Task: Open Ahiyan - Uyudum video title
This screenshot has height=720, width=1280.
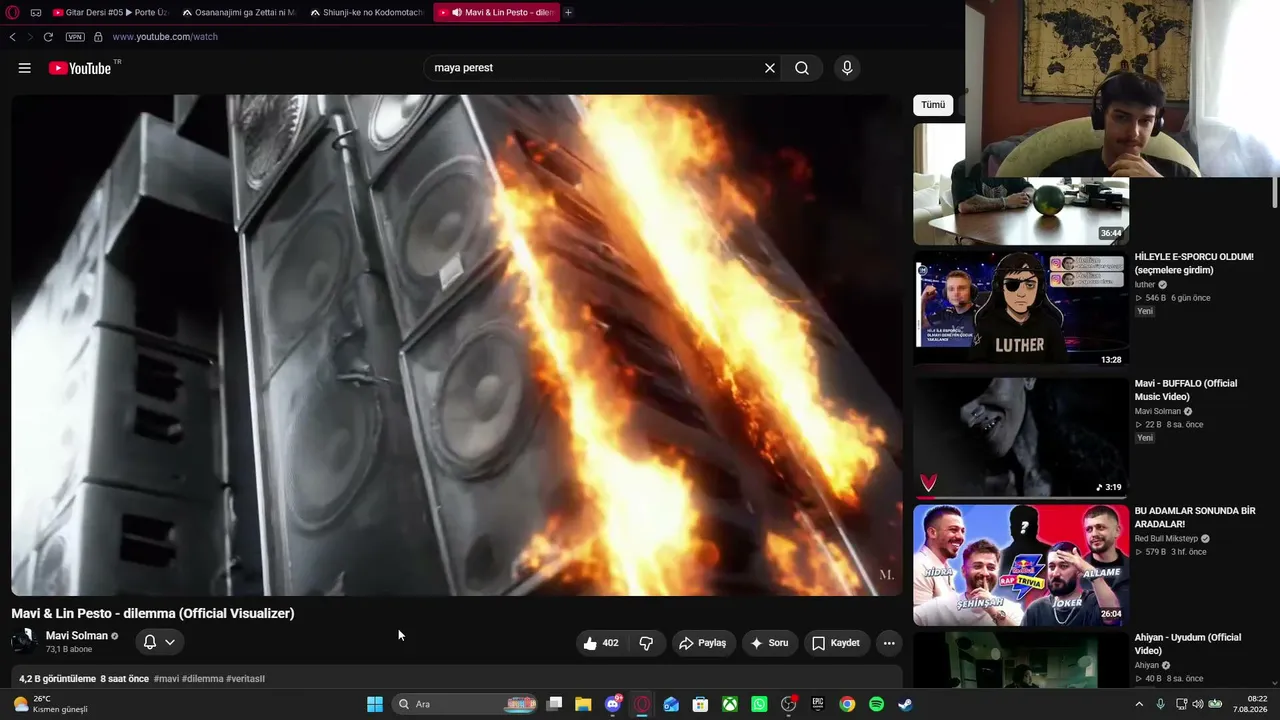Action: tap(1188, 644)
